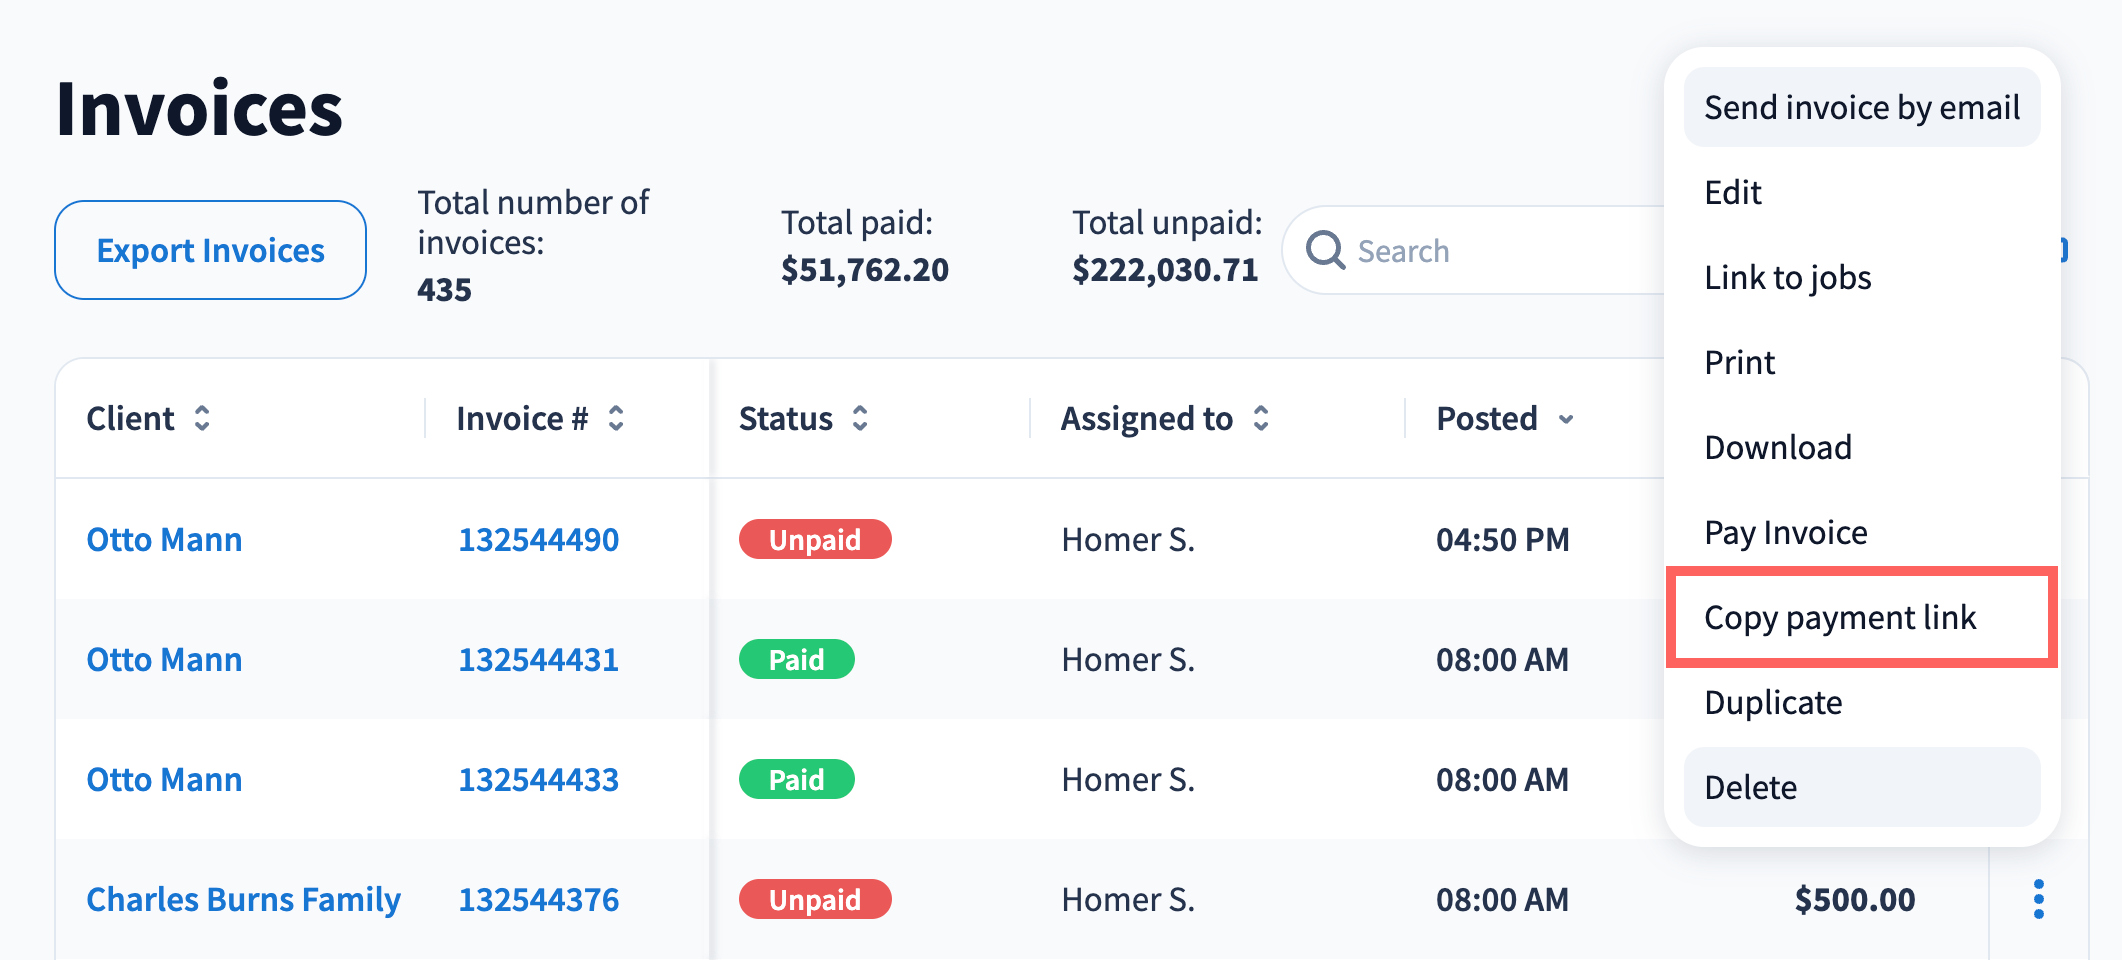Click Pay Invoice menu item

pos(1785,532)
